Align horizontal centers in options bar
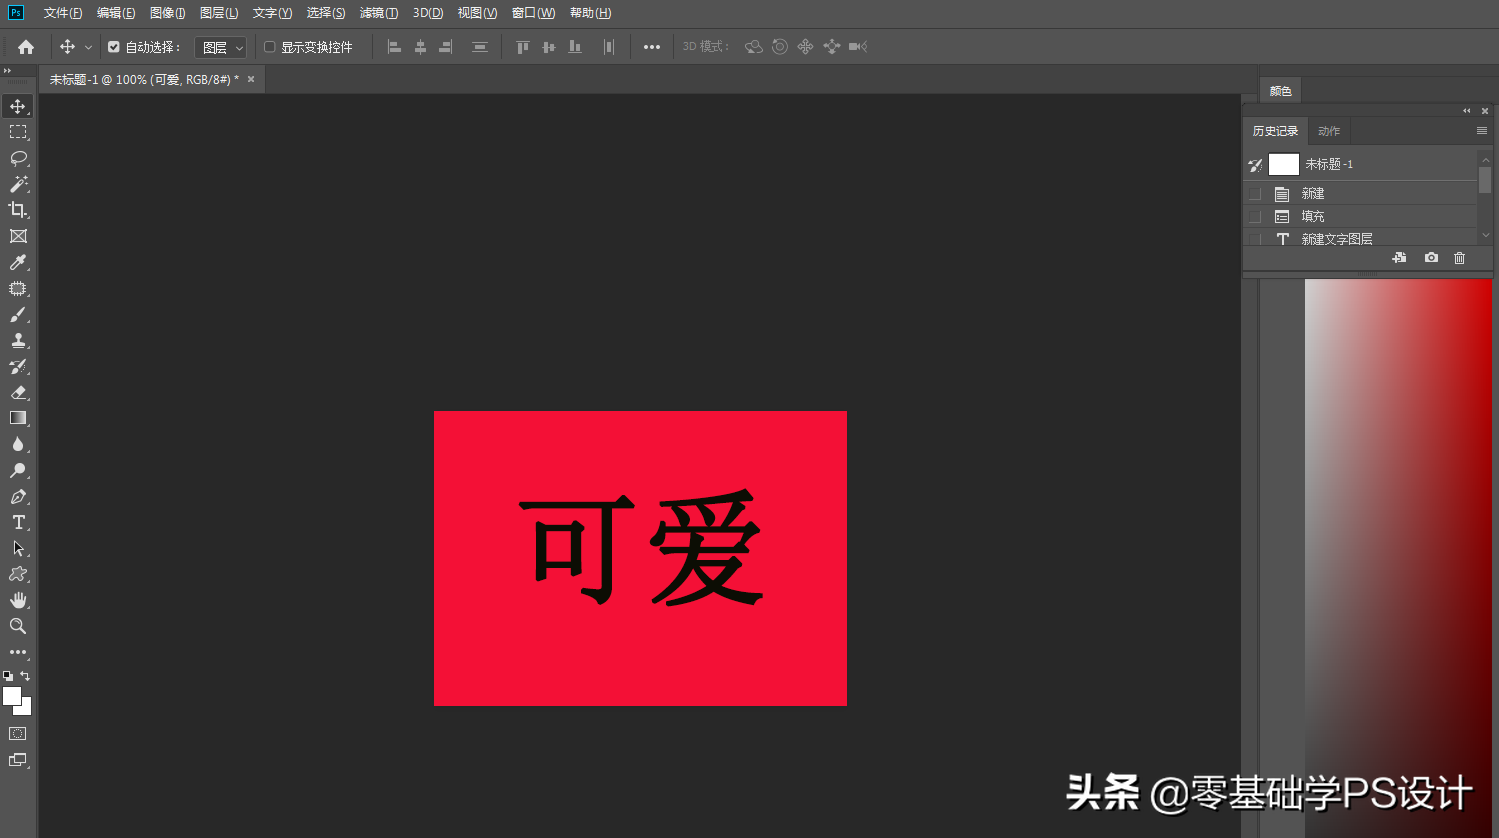 (x=420, y=47)
